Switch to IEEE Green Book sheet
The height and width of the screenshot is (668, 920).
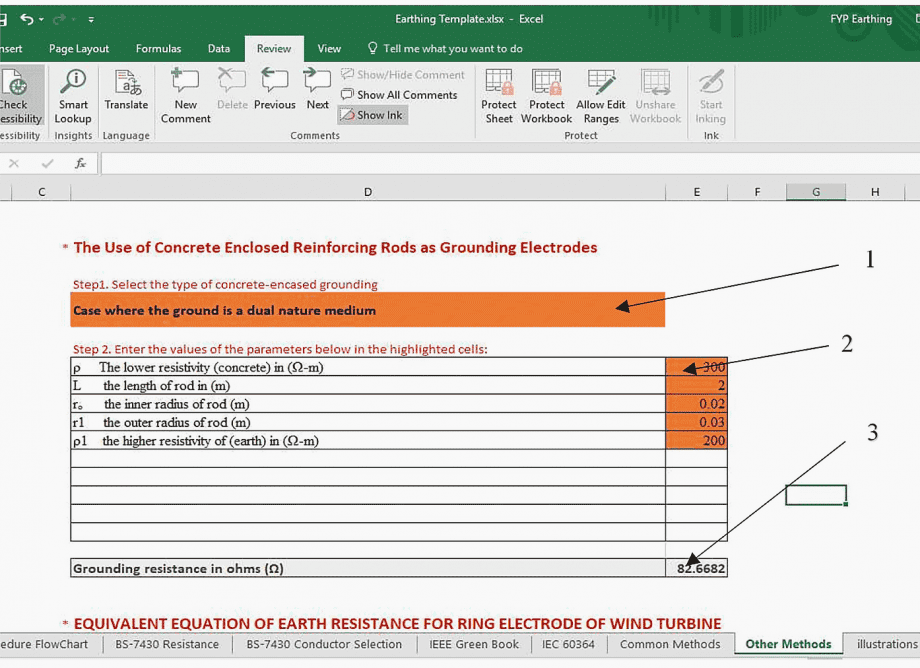[x=473, y=644]
